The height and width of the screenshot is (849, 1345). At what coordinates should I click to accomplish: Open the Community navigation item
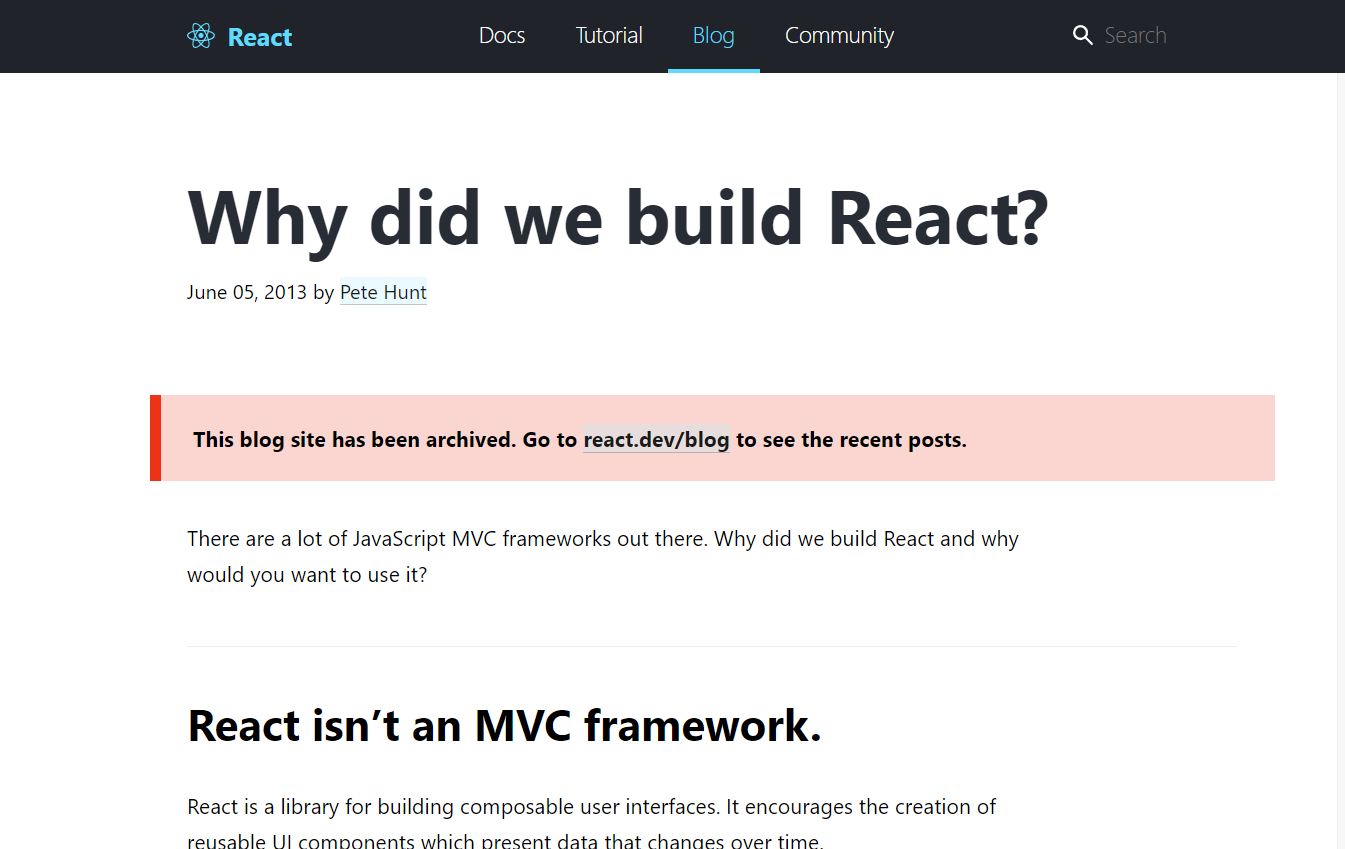(839, 36)
